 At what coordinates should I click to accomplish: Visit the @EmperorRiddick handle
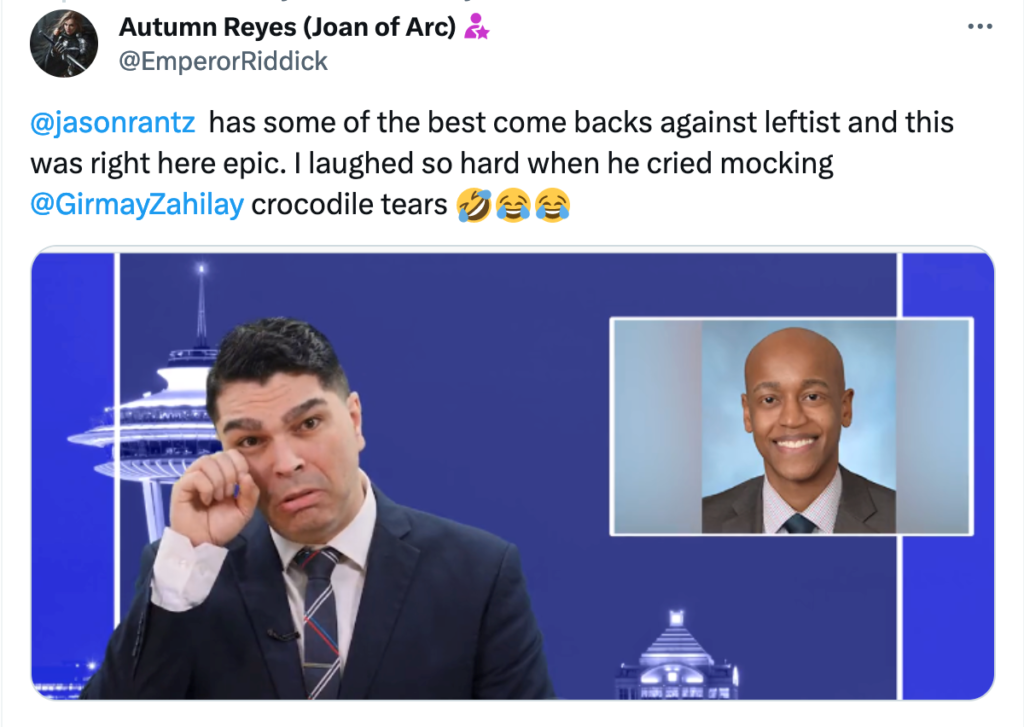[223, 61]
